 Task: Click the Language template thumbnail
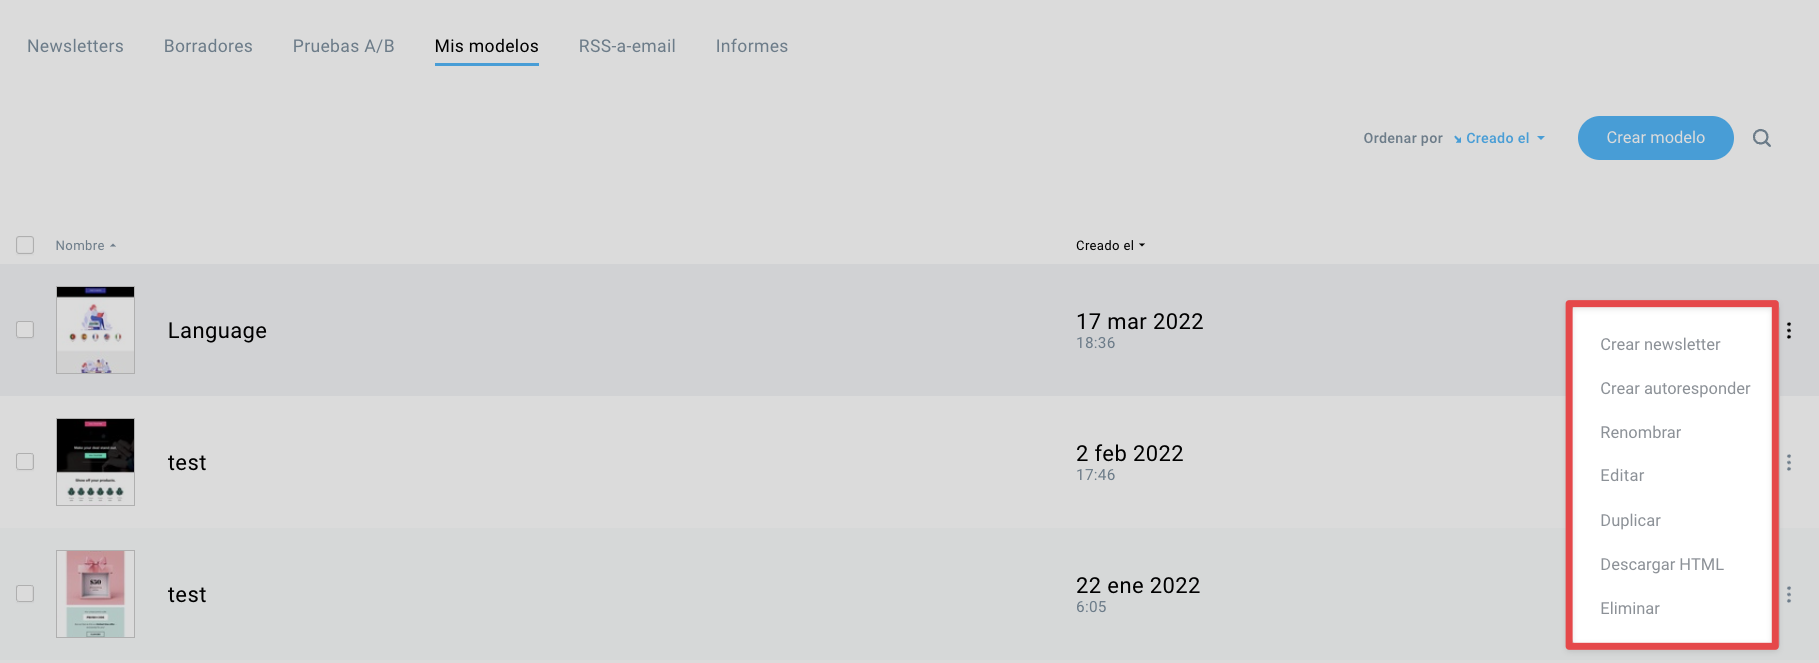click(95, 330)
